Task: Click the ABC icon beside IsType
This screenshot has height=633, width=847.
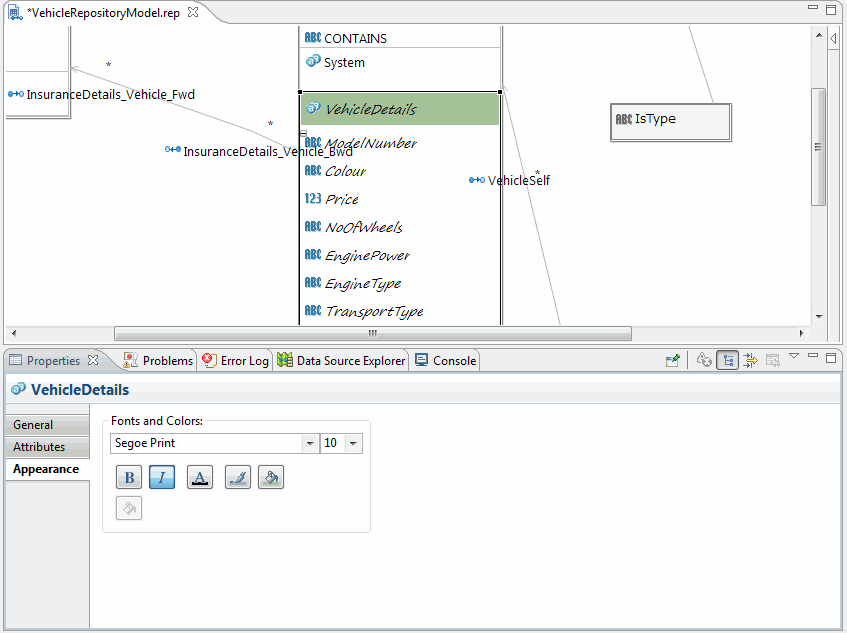Action: click(x=624, y=119)
